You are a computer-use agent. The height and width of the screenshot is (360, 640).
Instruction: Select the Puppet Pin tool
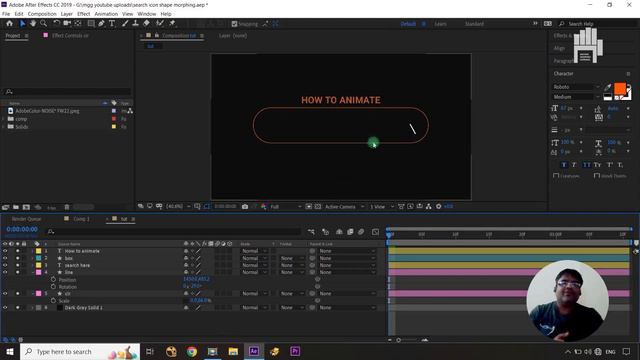point(172,24)
